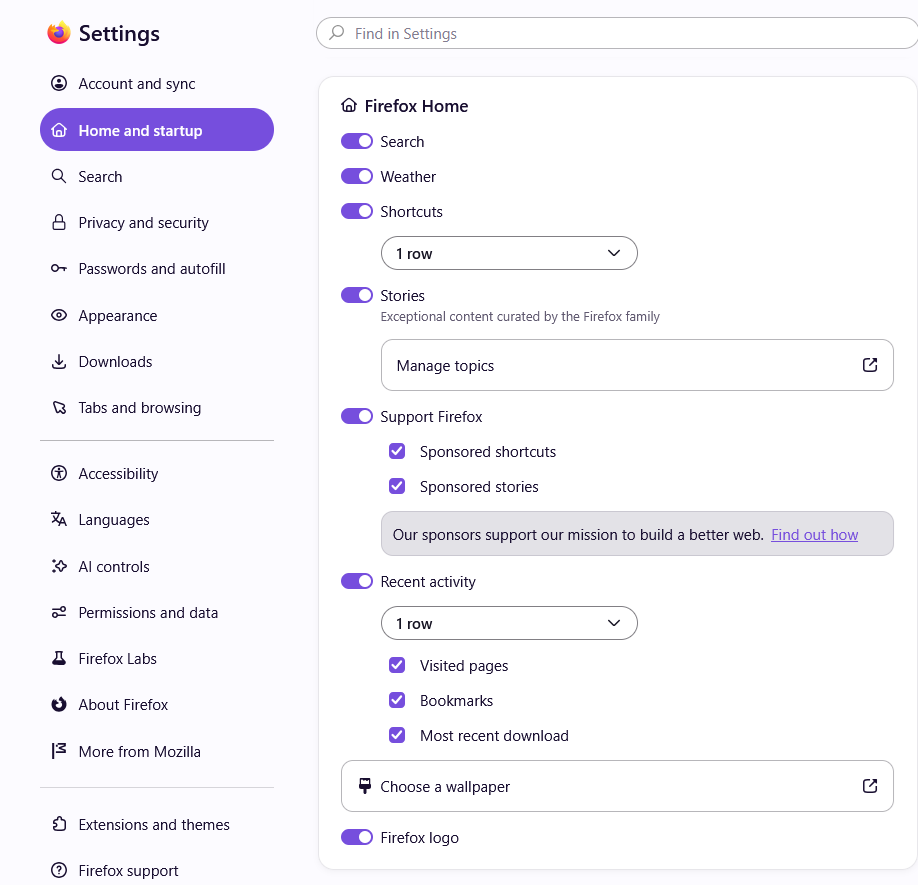Open Choose a wallpaper

coord(617,786)
